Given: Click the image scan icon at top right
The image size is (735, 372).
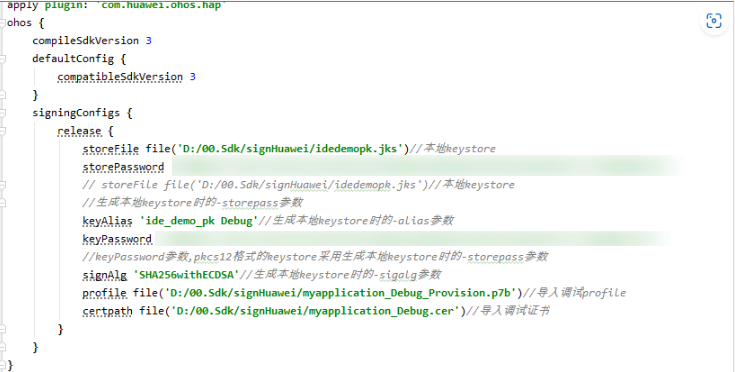Looking at the screenshot, I should coord(713,21).
